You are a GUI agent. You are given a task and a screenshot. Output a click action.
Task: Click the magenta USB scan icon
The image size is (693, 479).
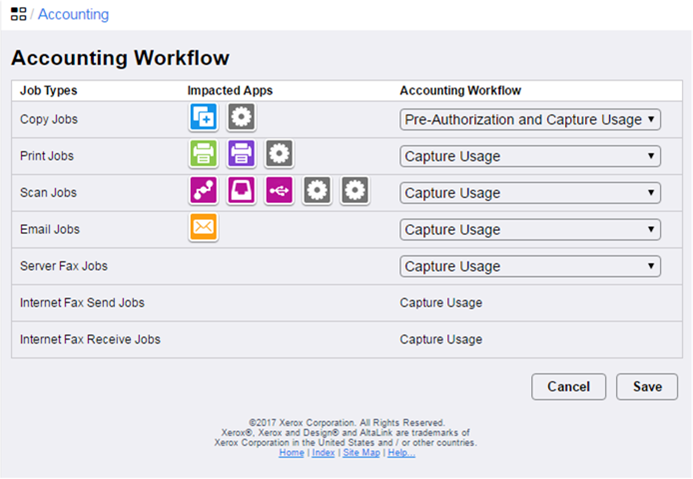pyautogui.click(x=279, y=191)
